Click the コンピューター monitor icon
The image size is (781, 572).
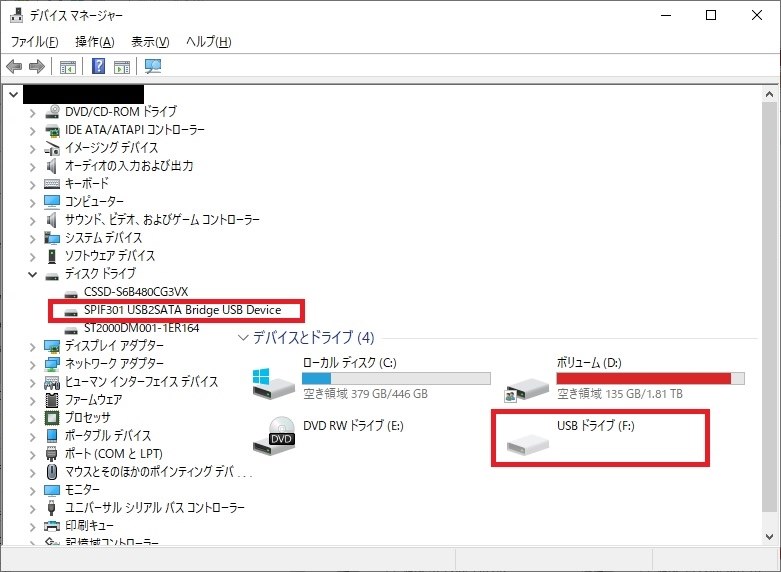click(52, 202)
